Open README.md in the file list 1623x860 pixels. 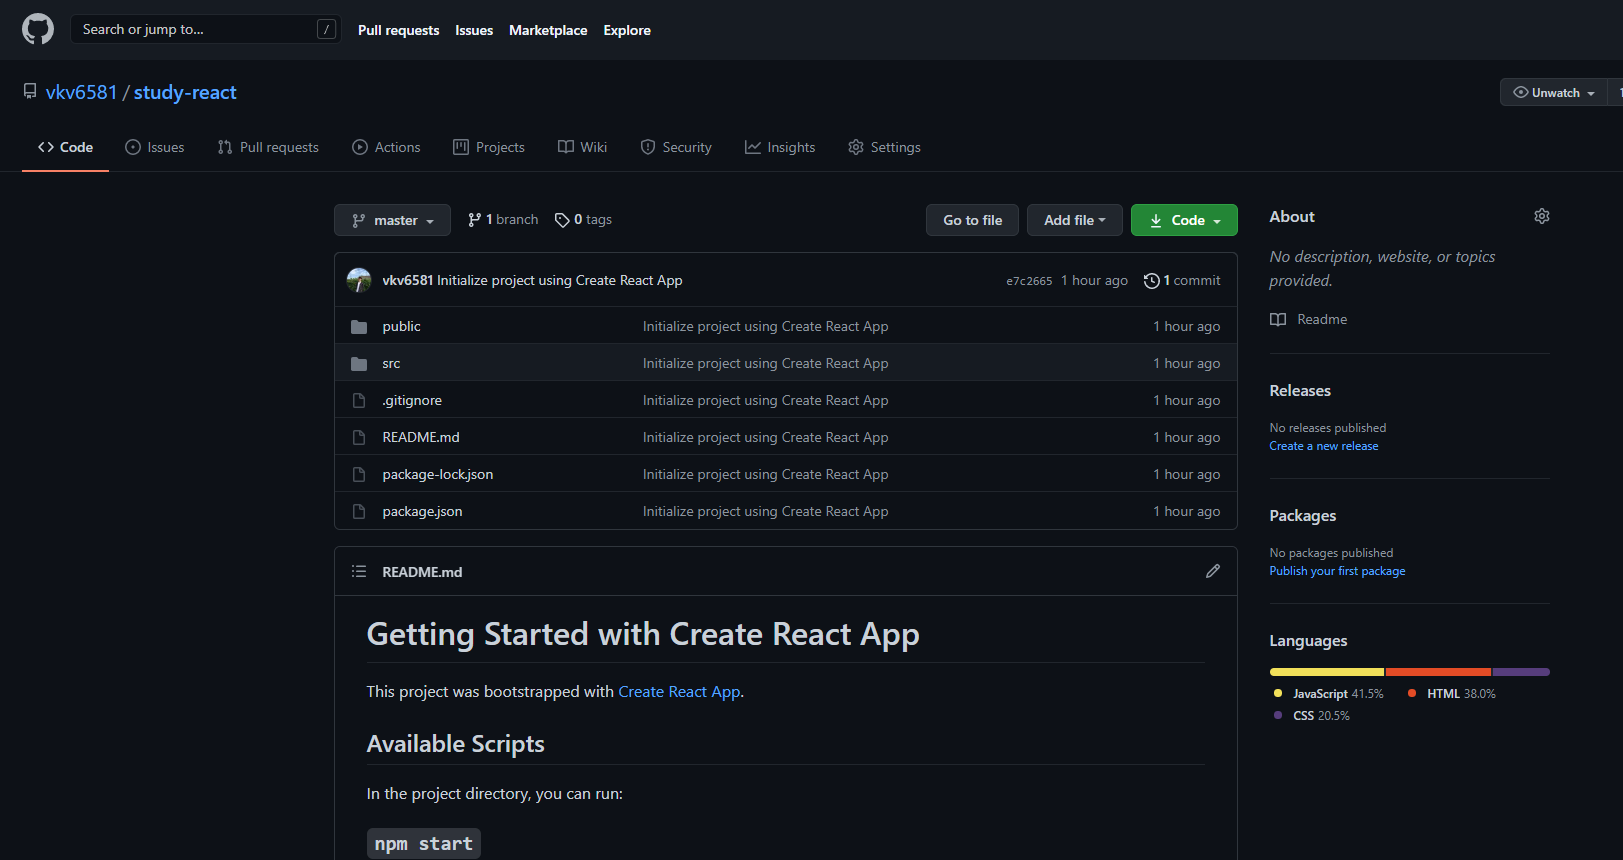[421, 438]
